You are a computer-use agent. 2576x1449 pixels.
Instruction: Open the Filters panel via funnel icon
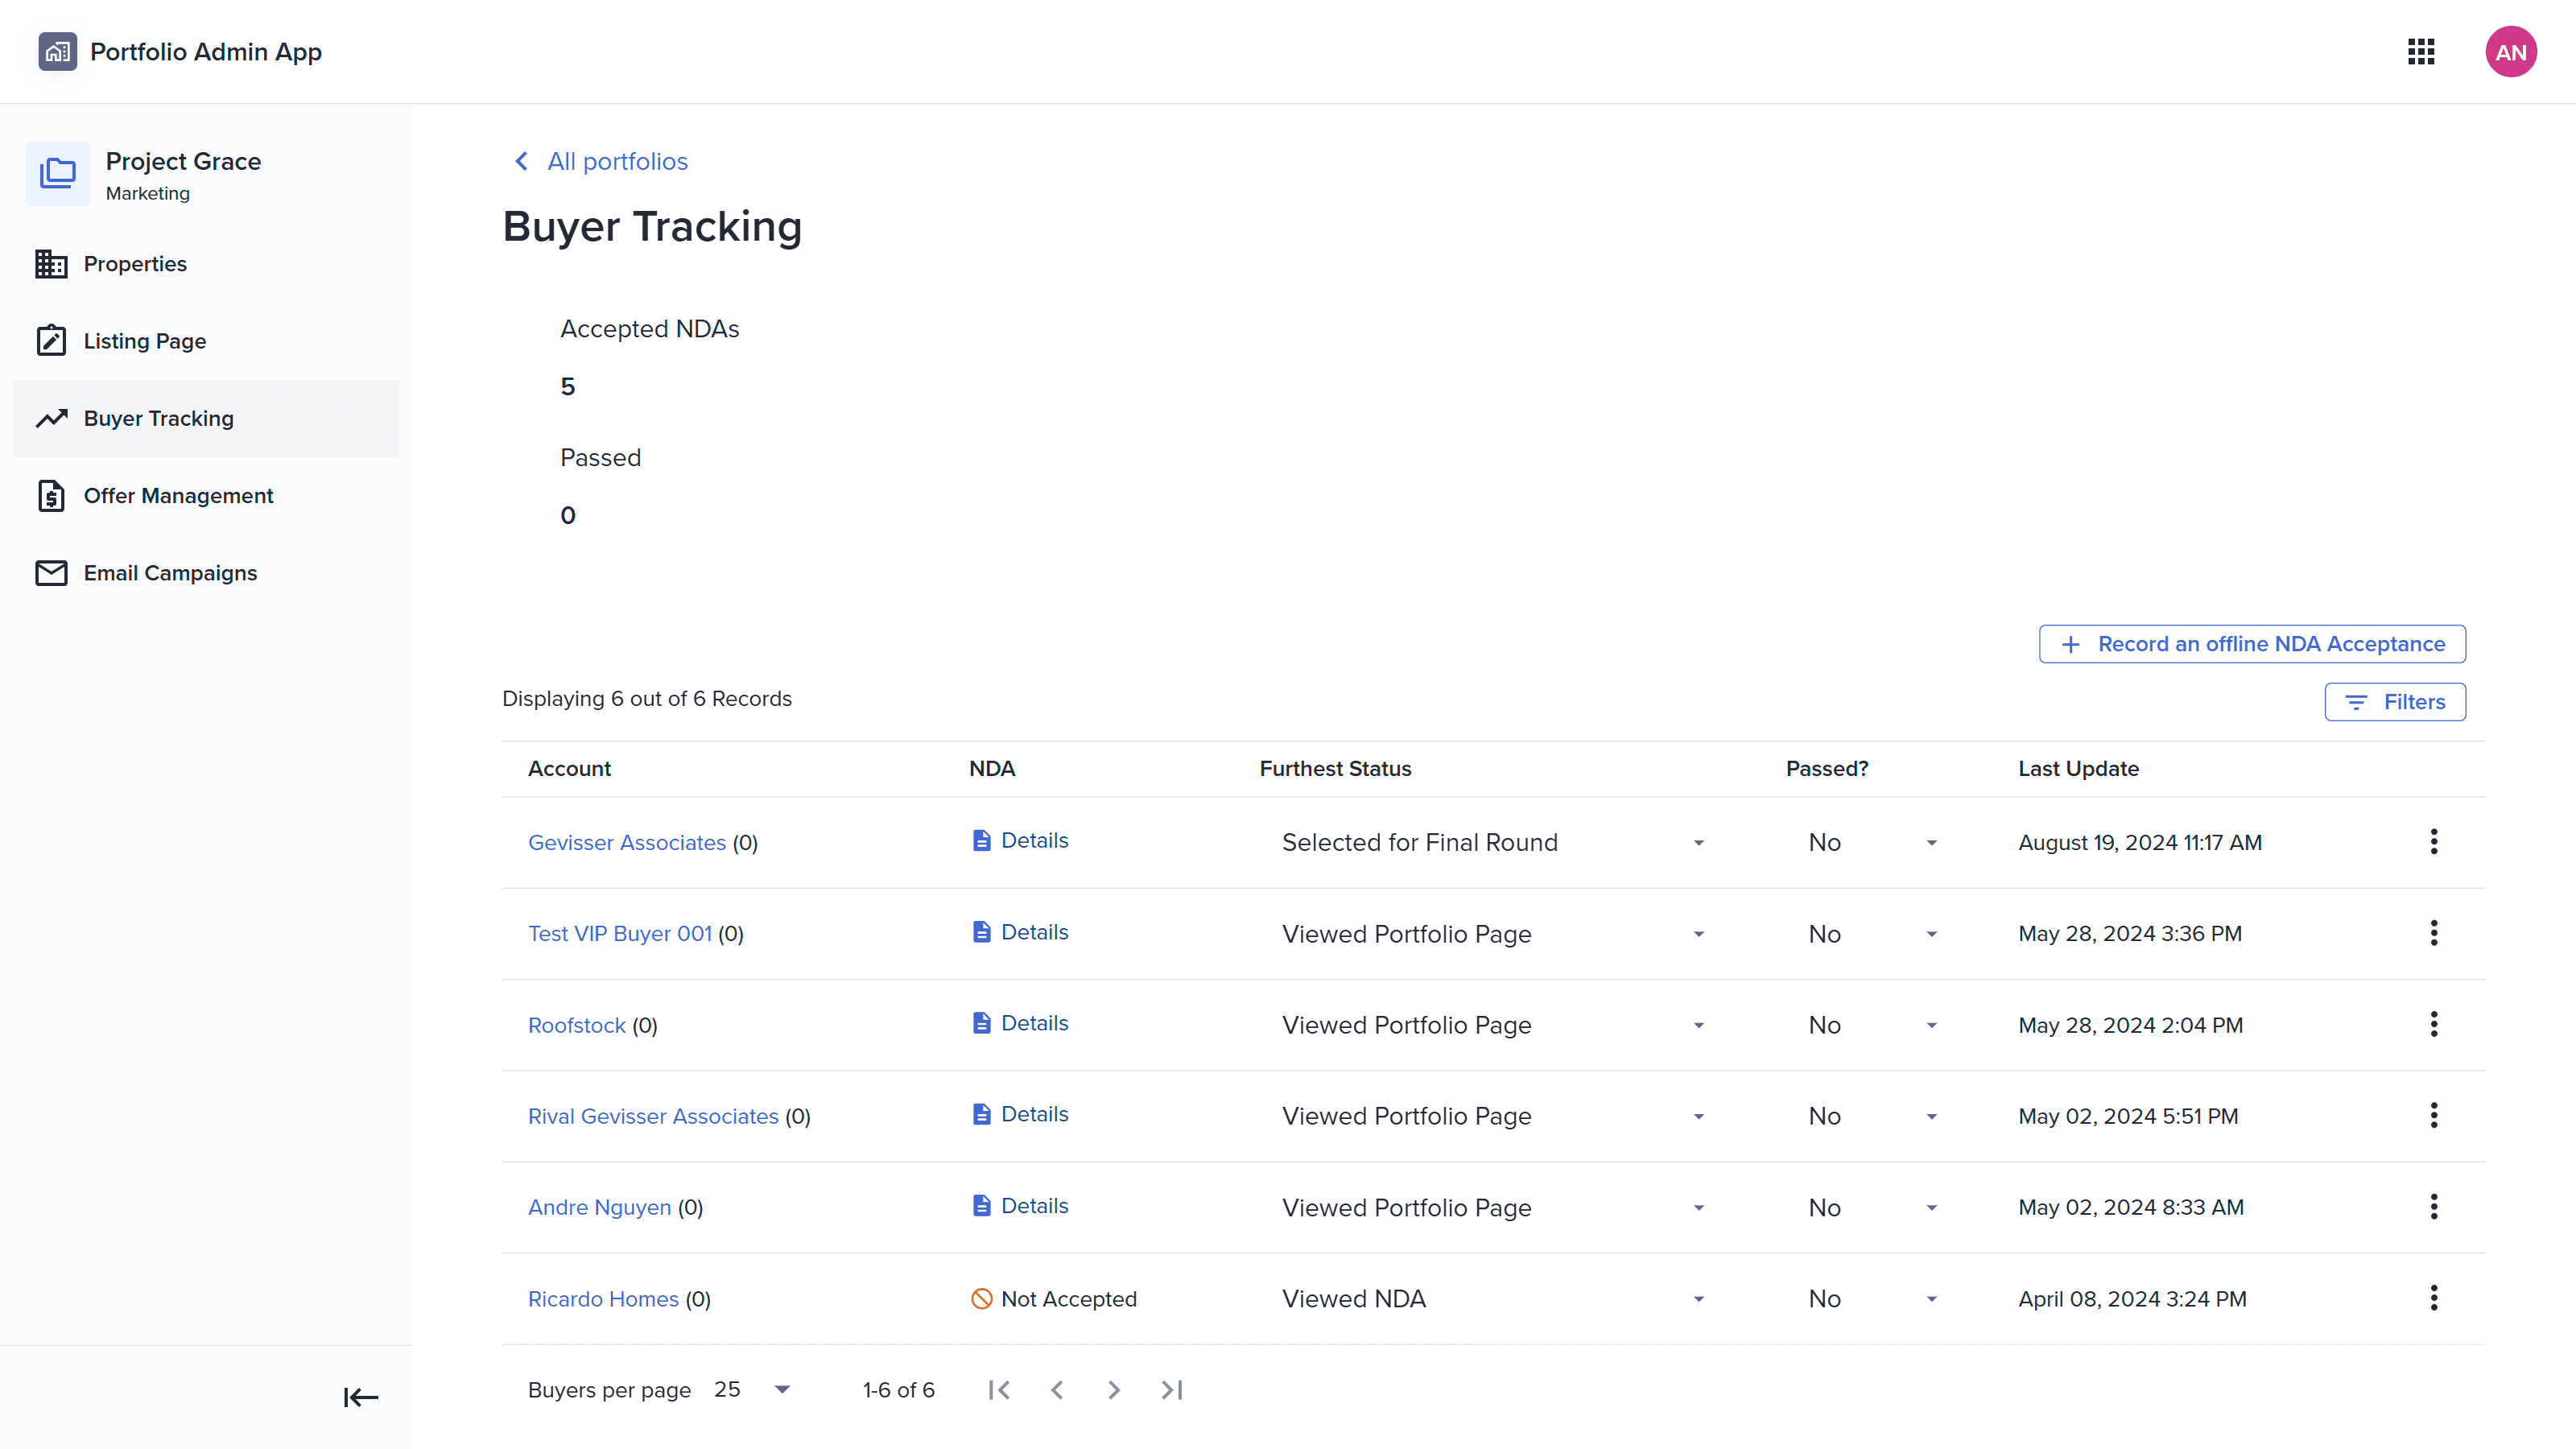point(2395,701)
